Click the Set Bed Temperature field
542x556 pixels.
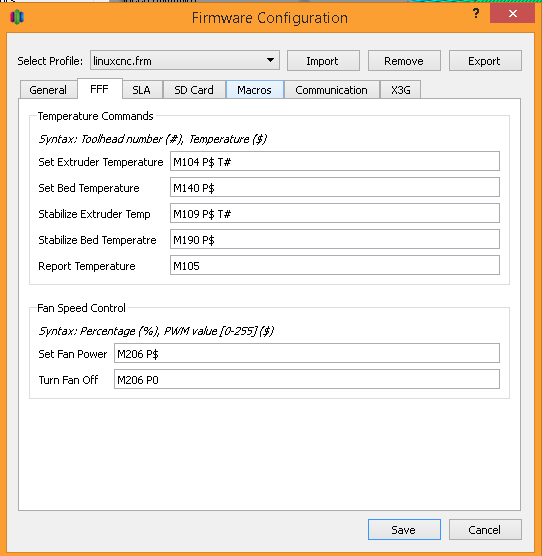tap(335, 187)
